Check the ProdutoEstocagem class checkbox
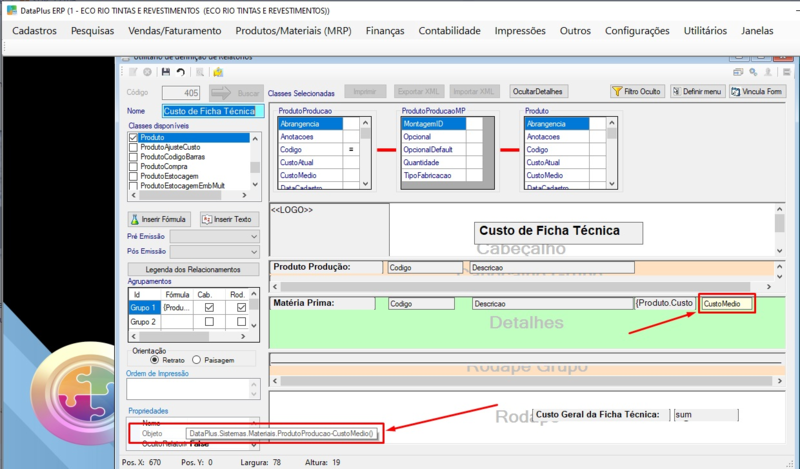Screen dimensions: 800x469 134,176
